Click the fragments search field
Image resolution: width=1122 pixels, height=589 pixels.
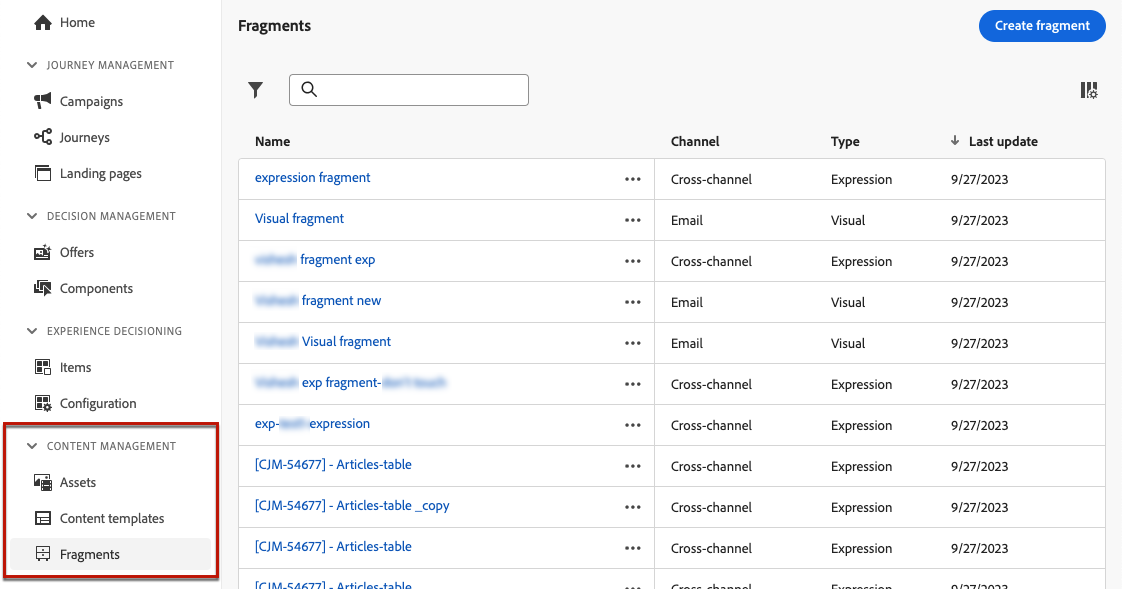tap(420, 90)
